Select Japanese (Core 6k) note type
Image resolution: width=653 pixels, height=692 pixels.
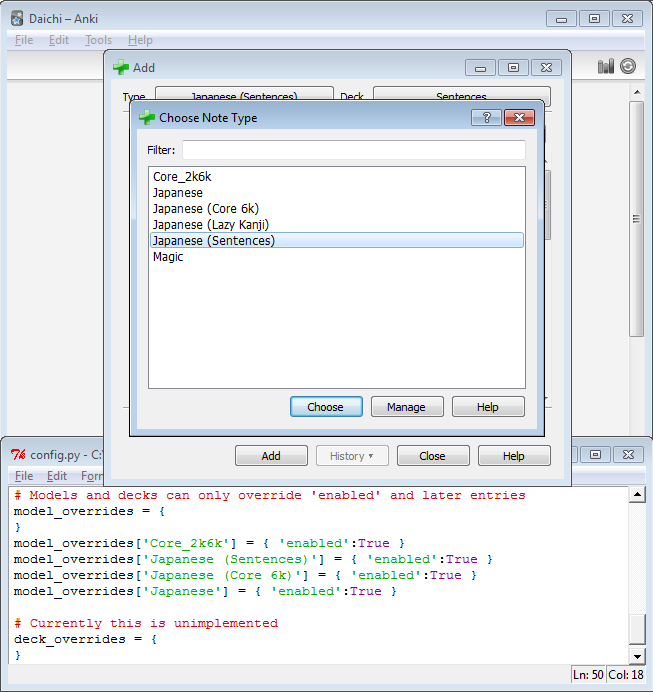point(337,209)
